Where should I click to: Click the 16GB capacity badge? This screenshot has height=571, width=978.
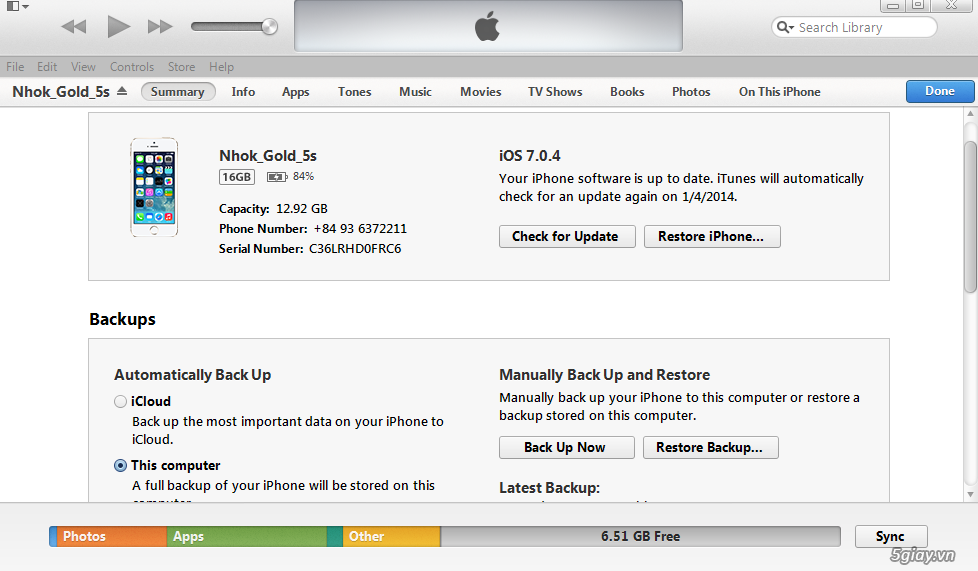[236, 177]
